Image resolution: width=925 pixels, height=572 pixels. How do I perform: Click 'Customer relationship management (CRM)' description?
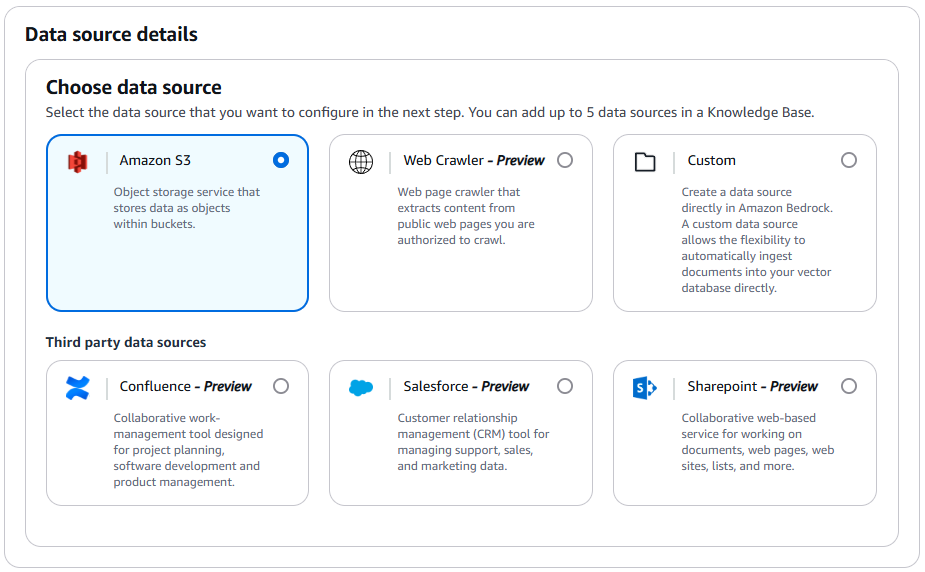point(473,442)
